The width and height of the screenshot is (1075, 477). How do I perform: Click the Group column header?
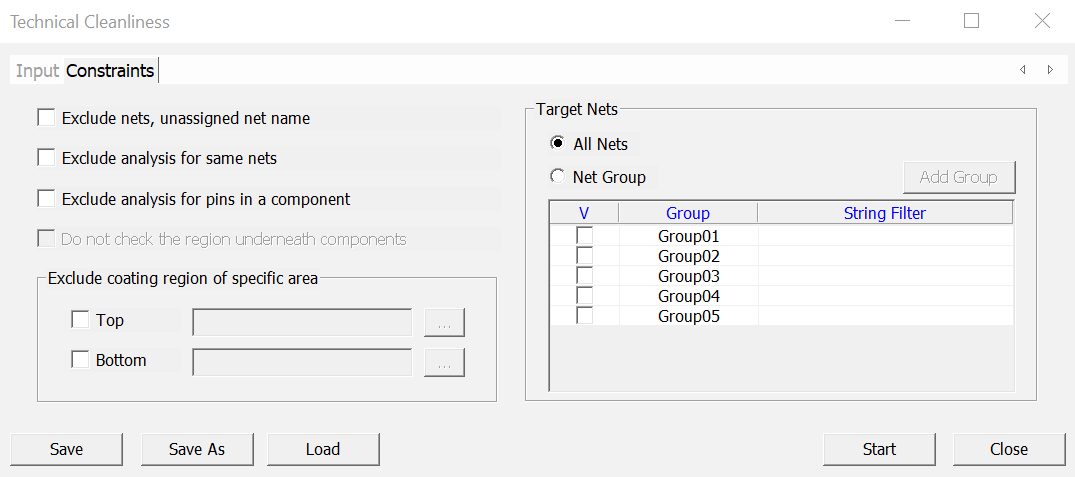687,213
